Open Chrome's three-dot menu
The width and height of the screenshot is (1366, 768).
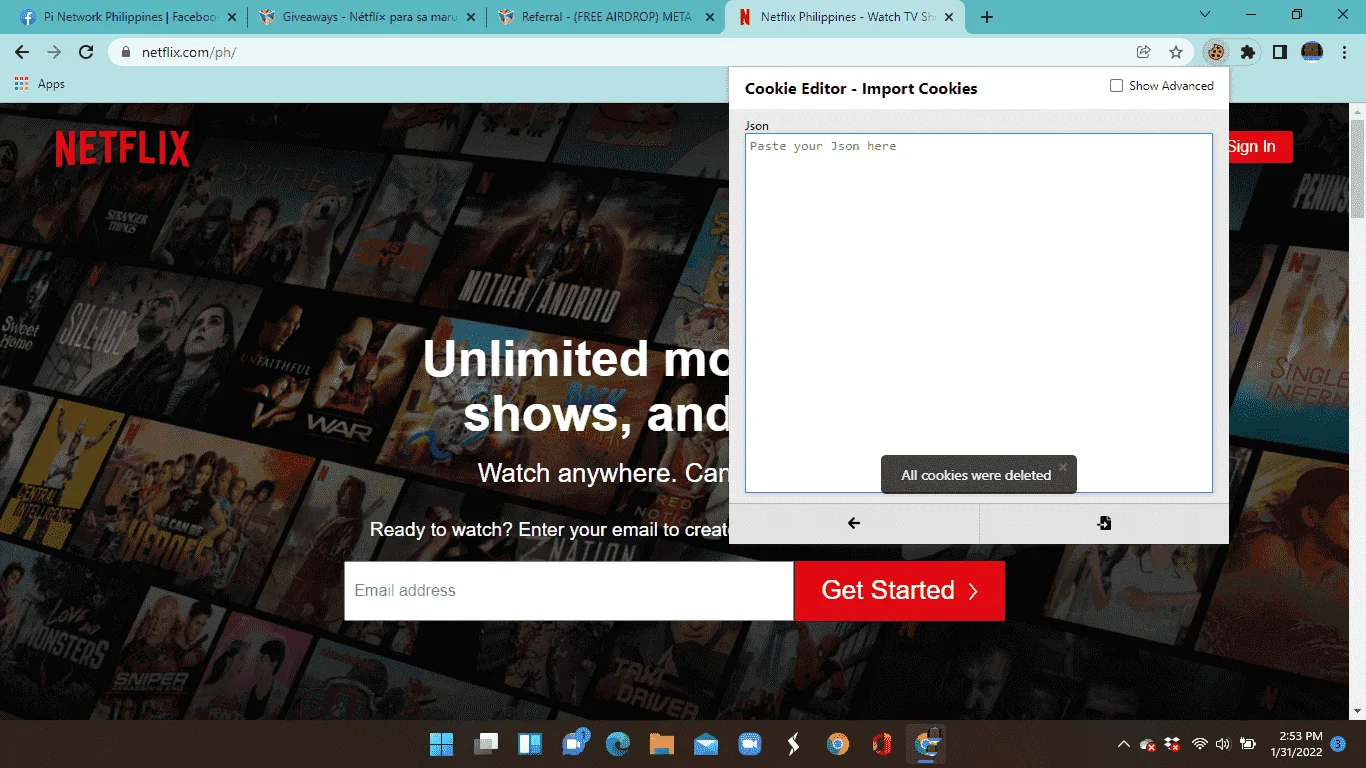tap(1345, 52)
